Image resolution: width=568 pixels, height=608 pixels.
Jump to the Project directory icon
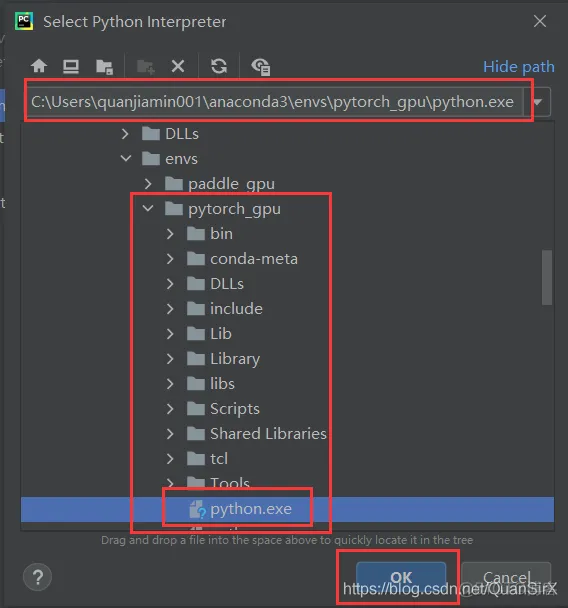click(104, 67)
